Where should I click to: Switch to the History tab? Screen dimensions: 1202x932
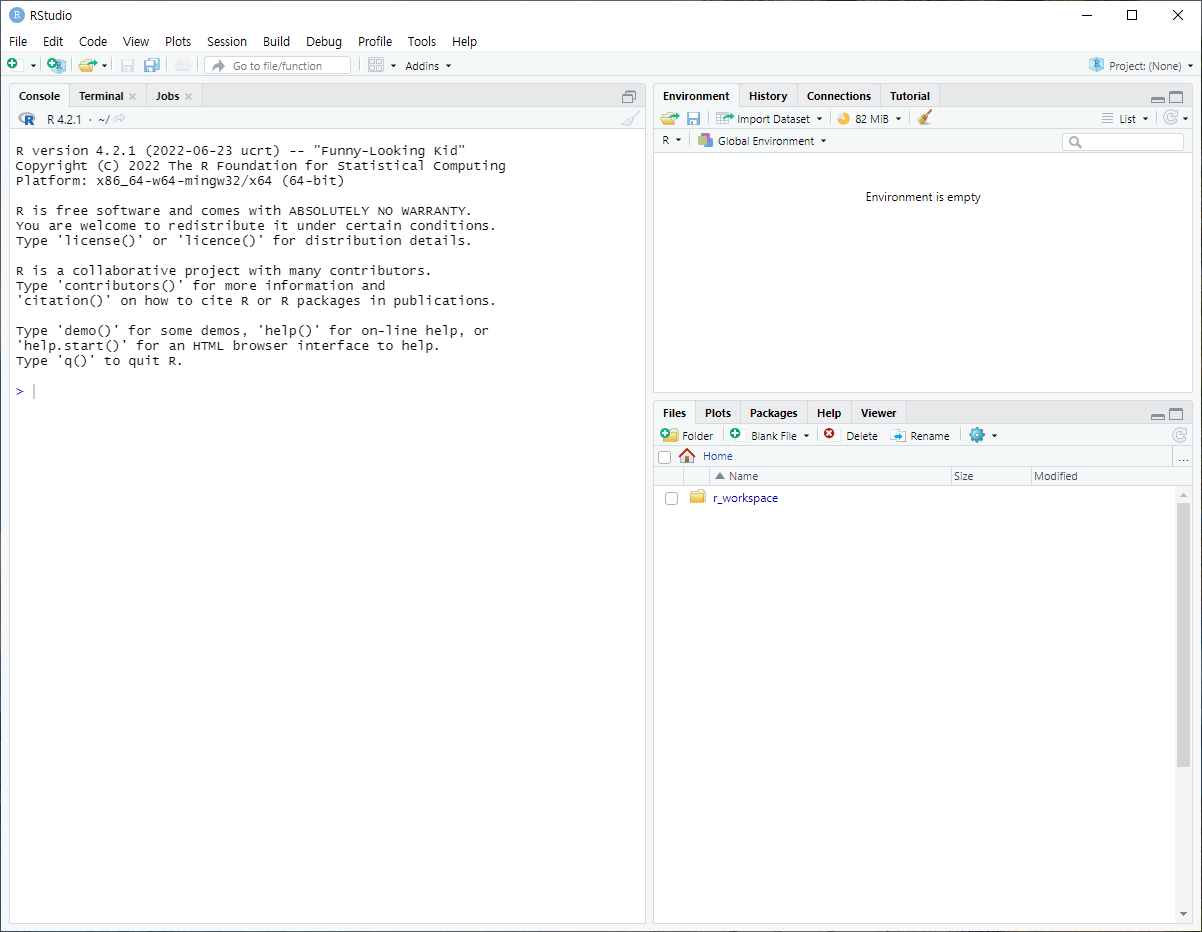click(768, 96)
